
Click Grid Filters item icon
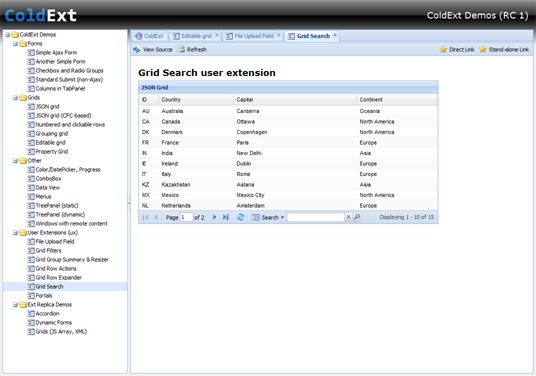point(31,251)
